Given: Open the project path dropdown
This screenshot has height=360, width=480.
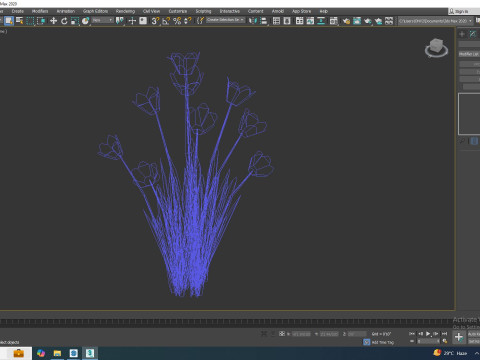Looking at the screenshot, I should (x=436, y=21).
